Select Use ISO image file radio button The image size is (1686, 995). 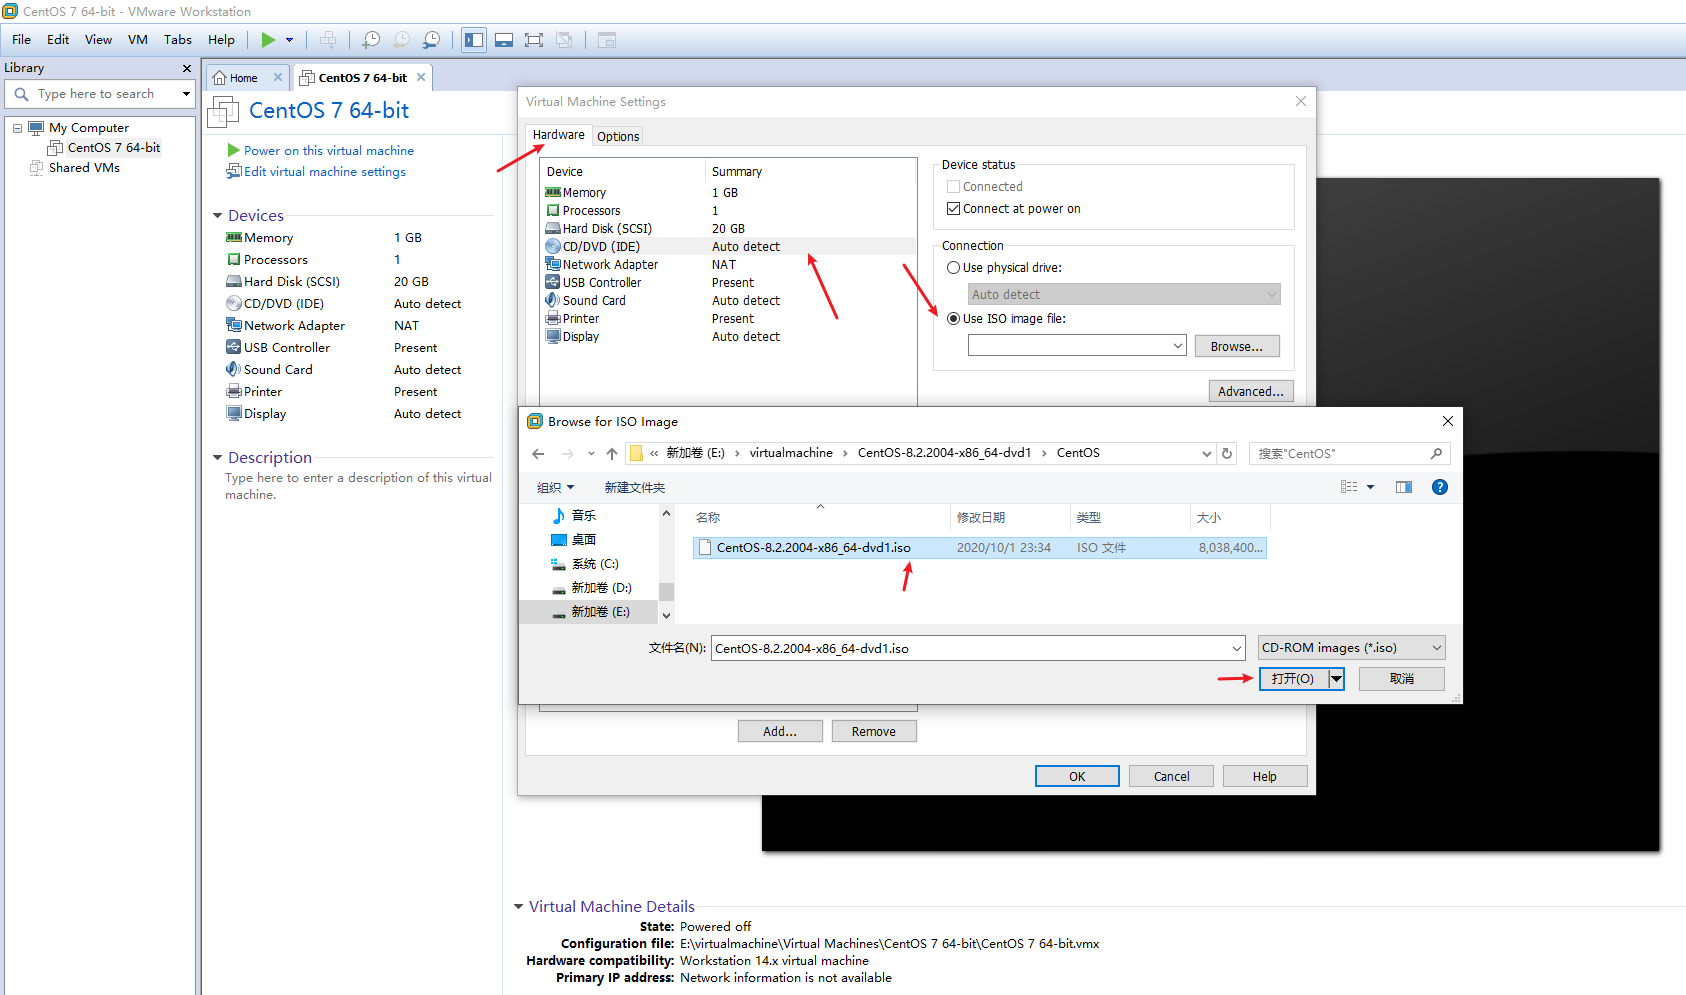953,319
